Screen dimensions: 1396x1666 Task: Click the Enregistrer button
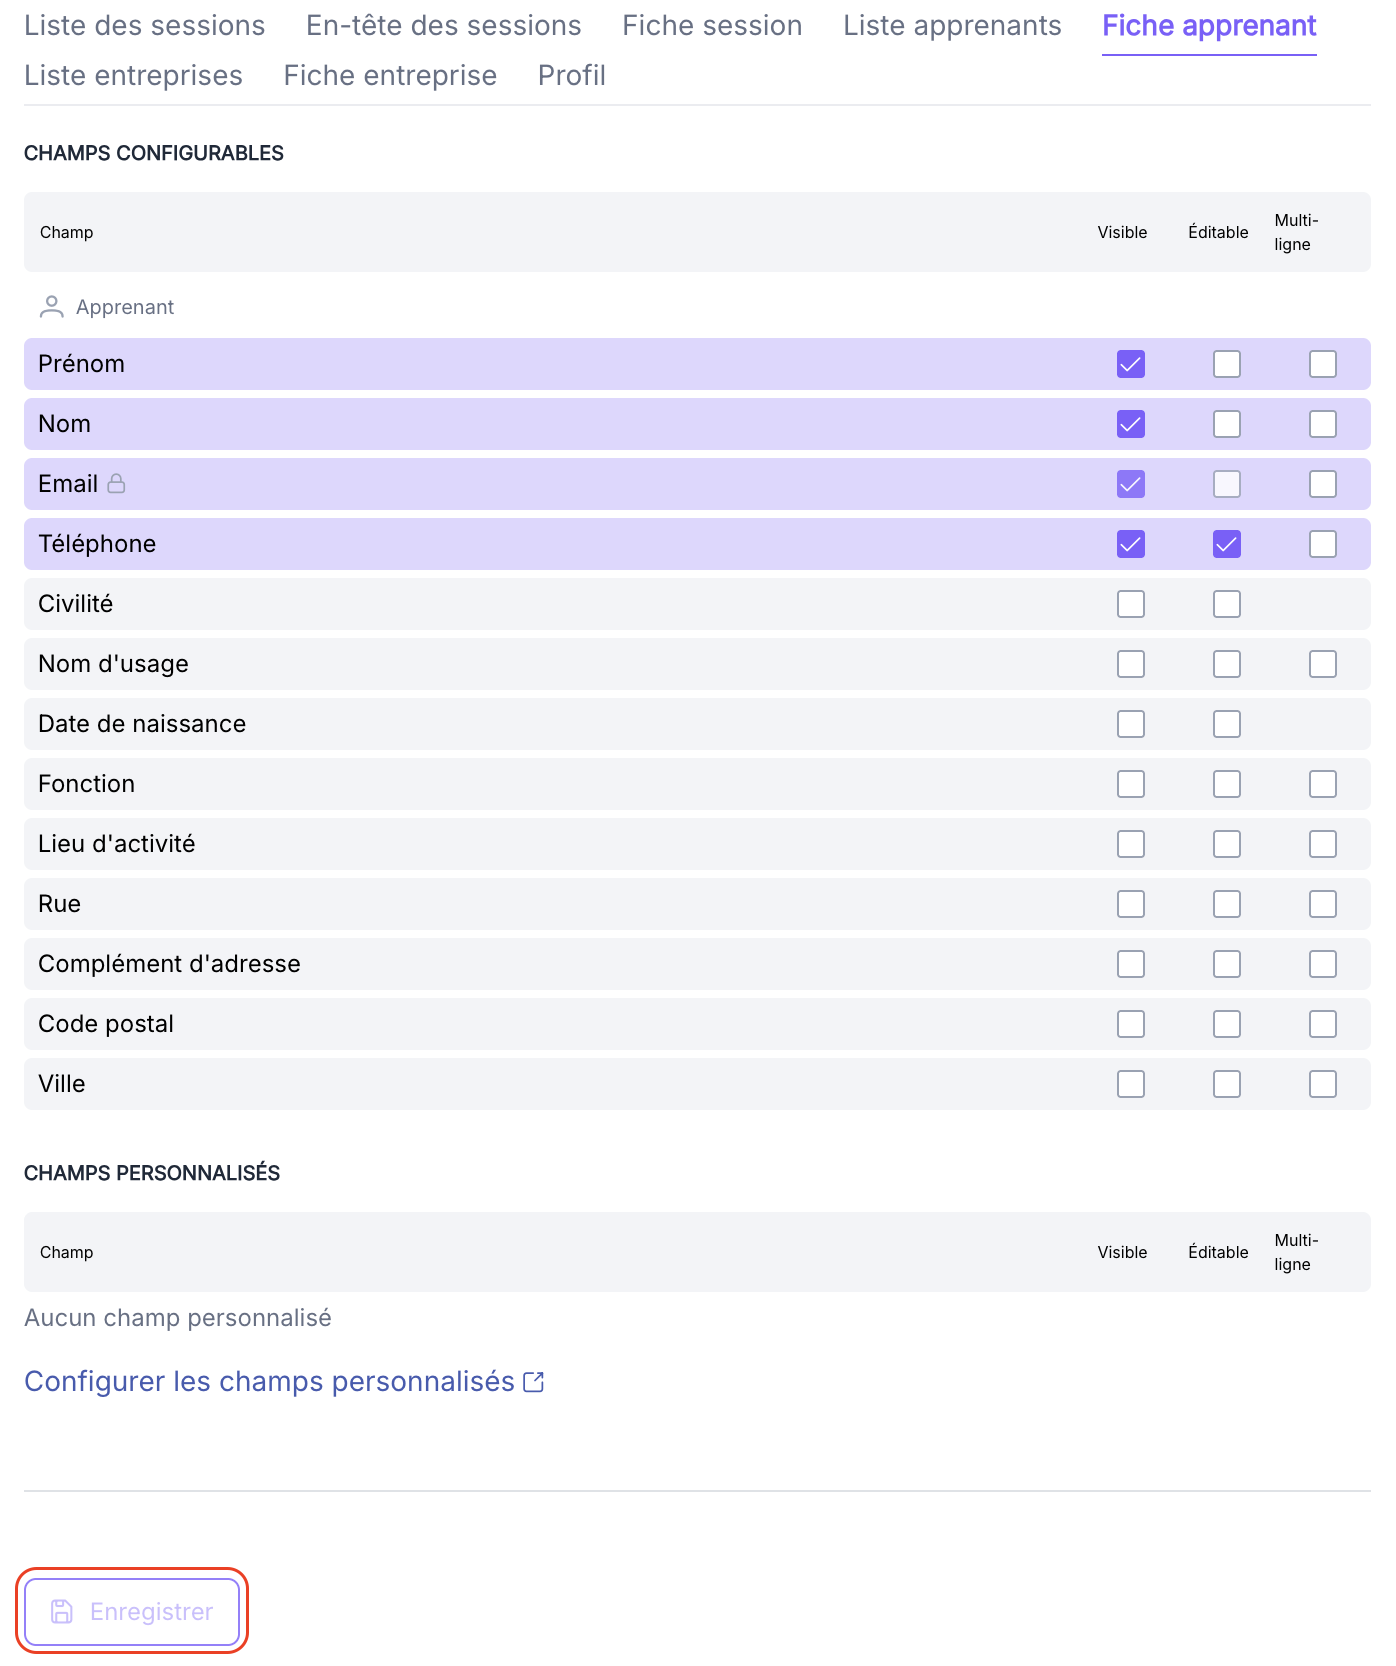pos(132,1611)
